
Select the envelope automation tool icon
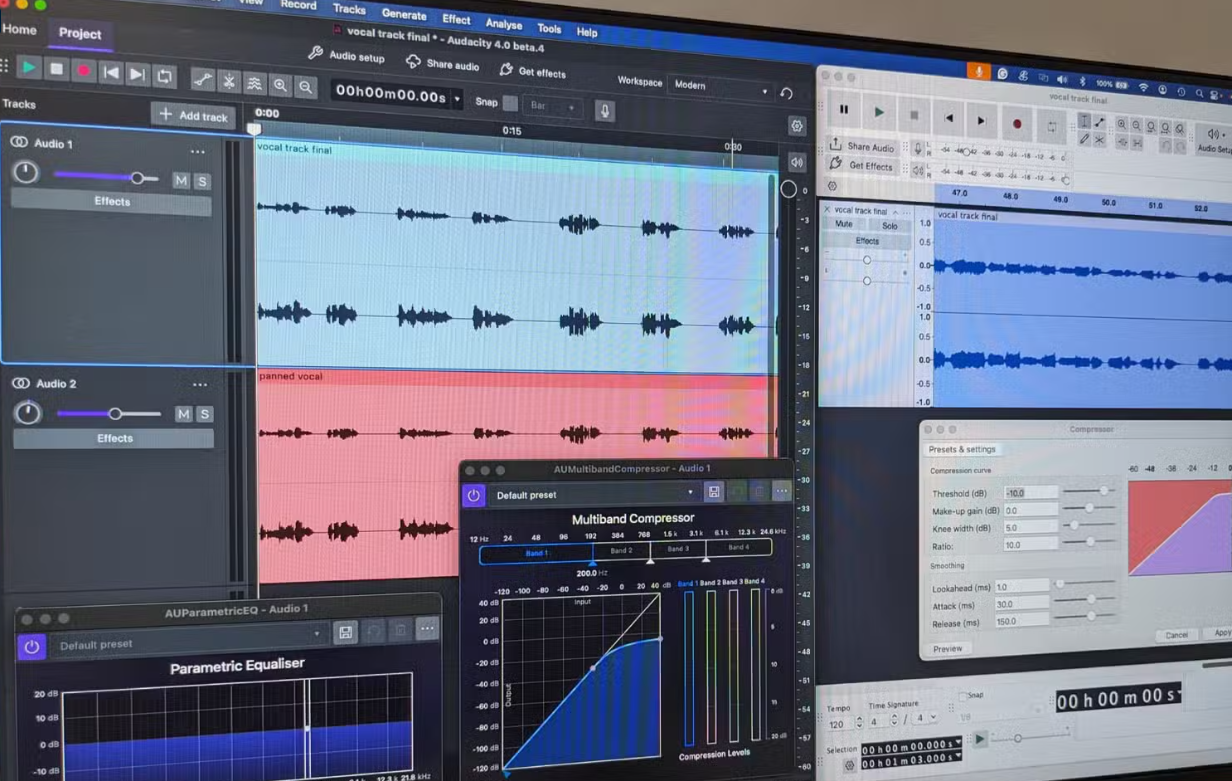pyautogui.click(x=202, y=79)
